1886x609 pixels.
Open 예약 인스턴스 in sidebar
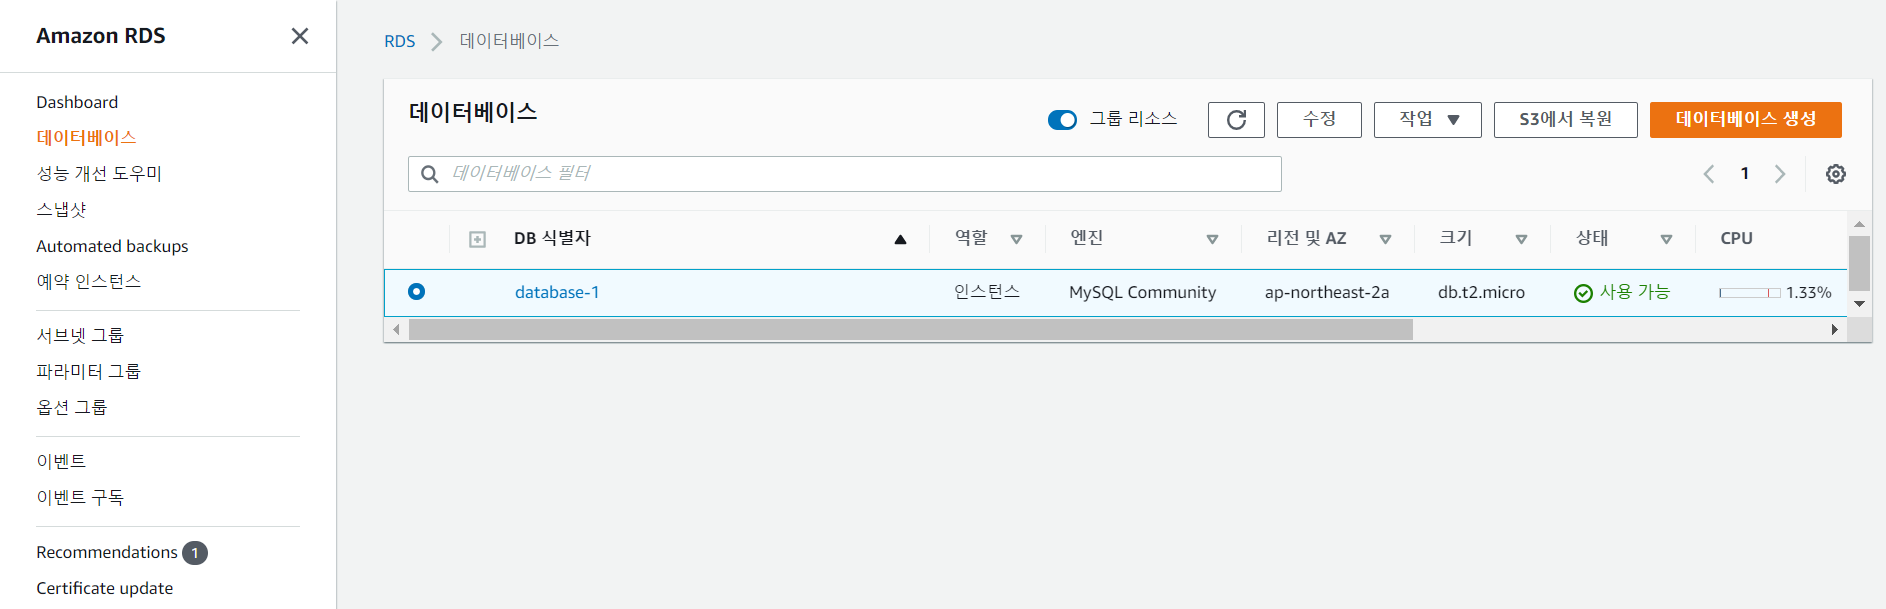pos(89,282)
